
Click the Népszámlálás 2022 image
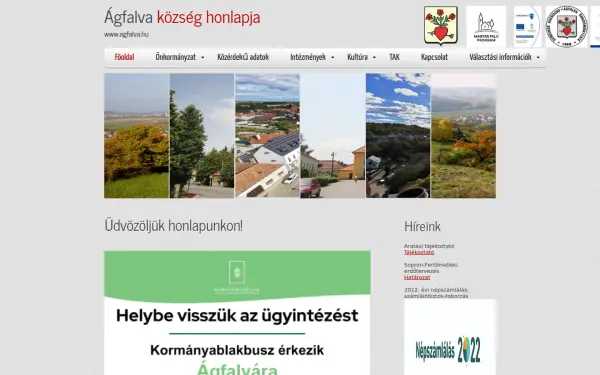[450, 337]
